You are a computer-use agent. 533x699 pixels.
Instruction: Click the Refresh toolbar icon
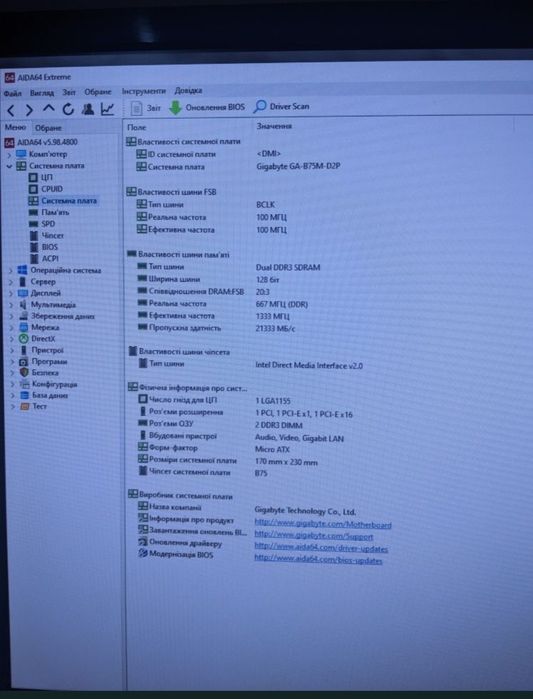[x=68, y=109]
